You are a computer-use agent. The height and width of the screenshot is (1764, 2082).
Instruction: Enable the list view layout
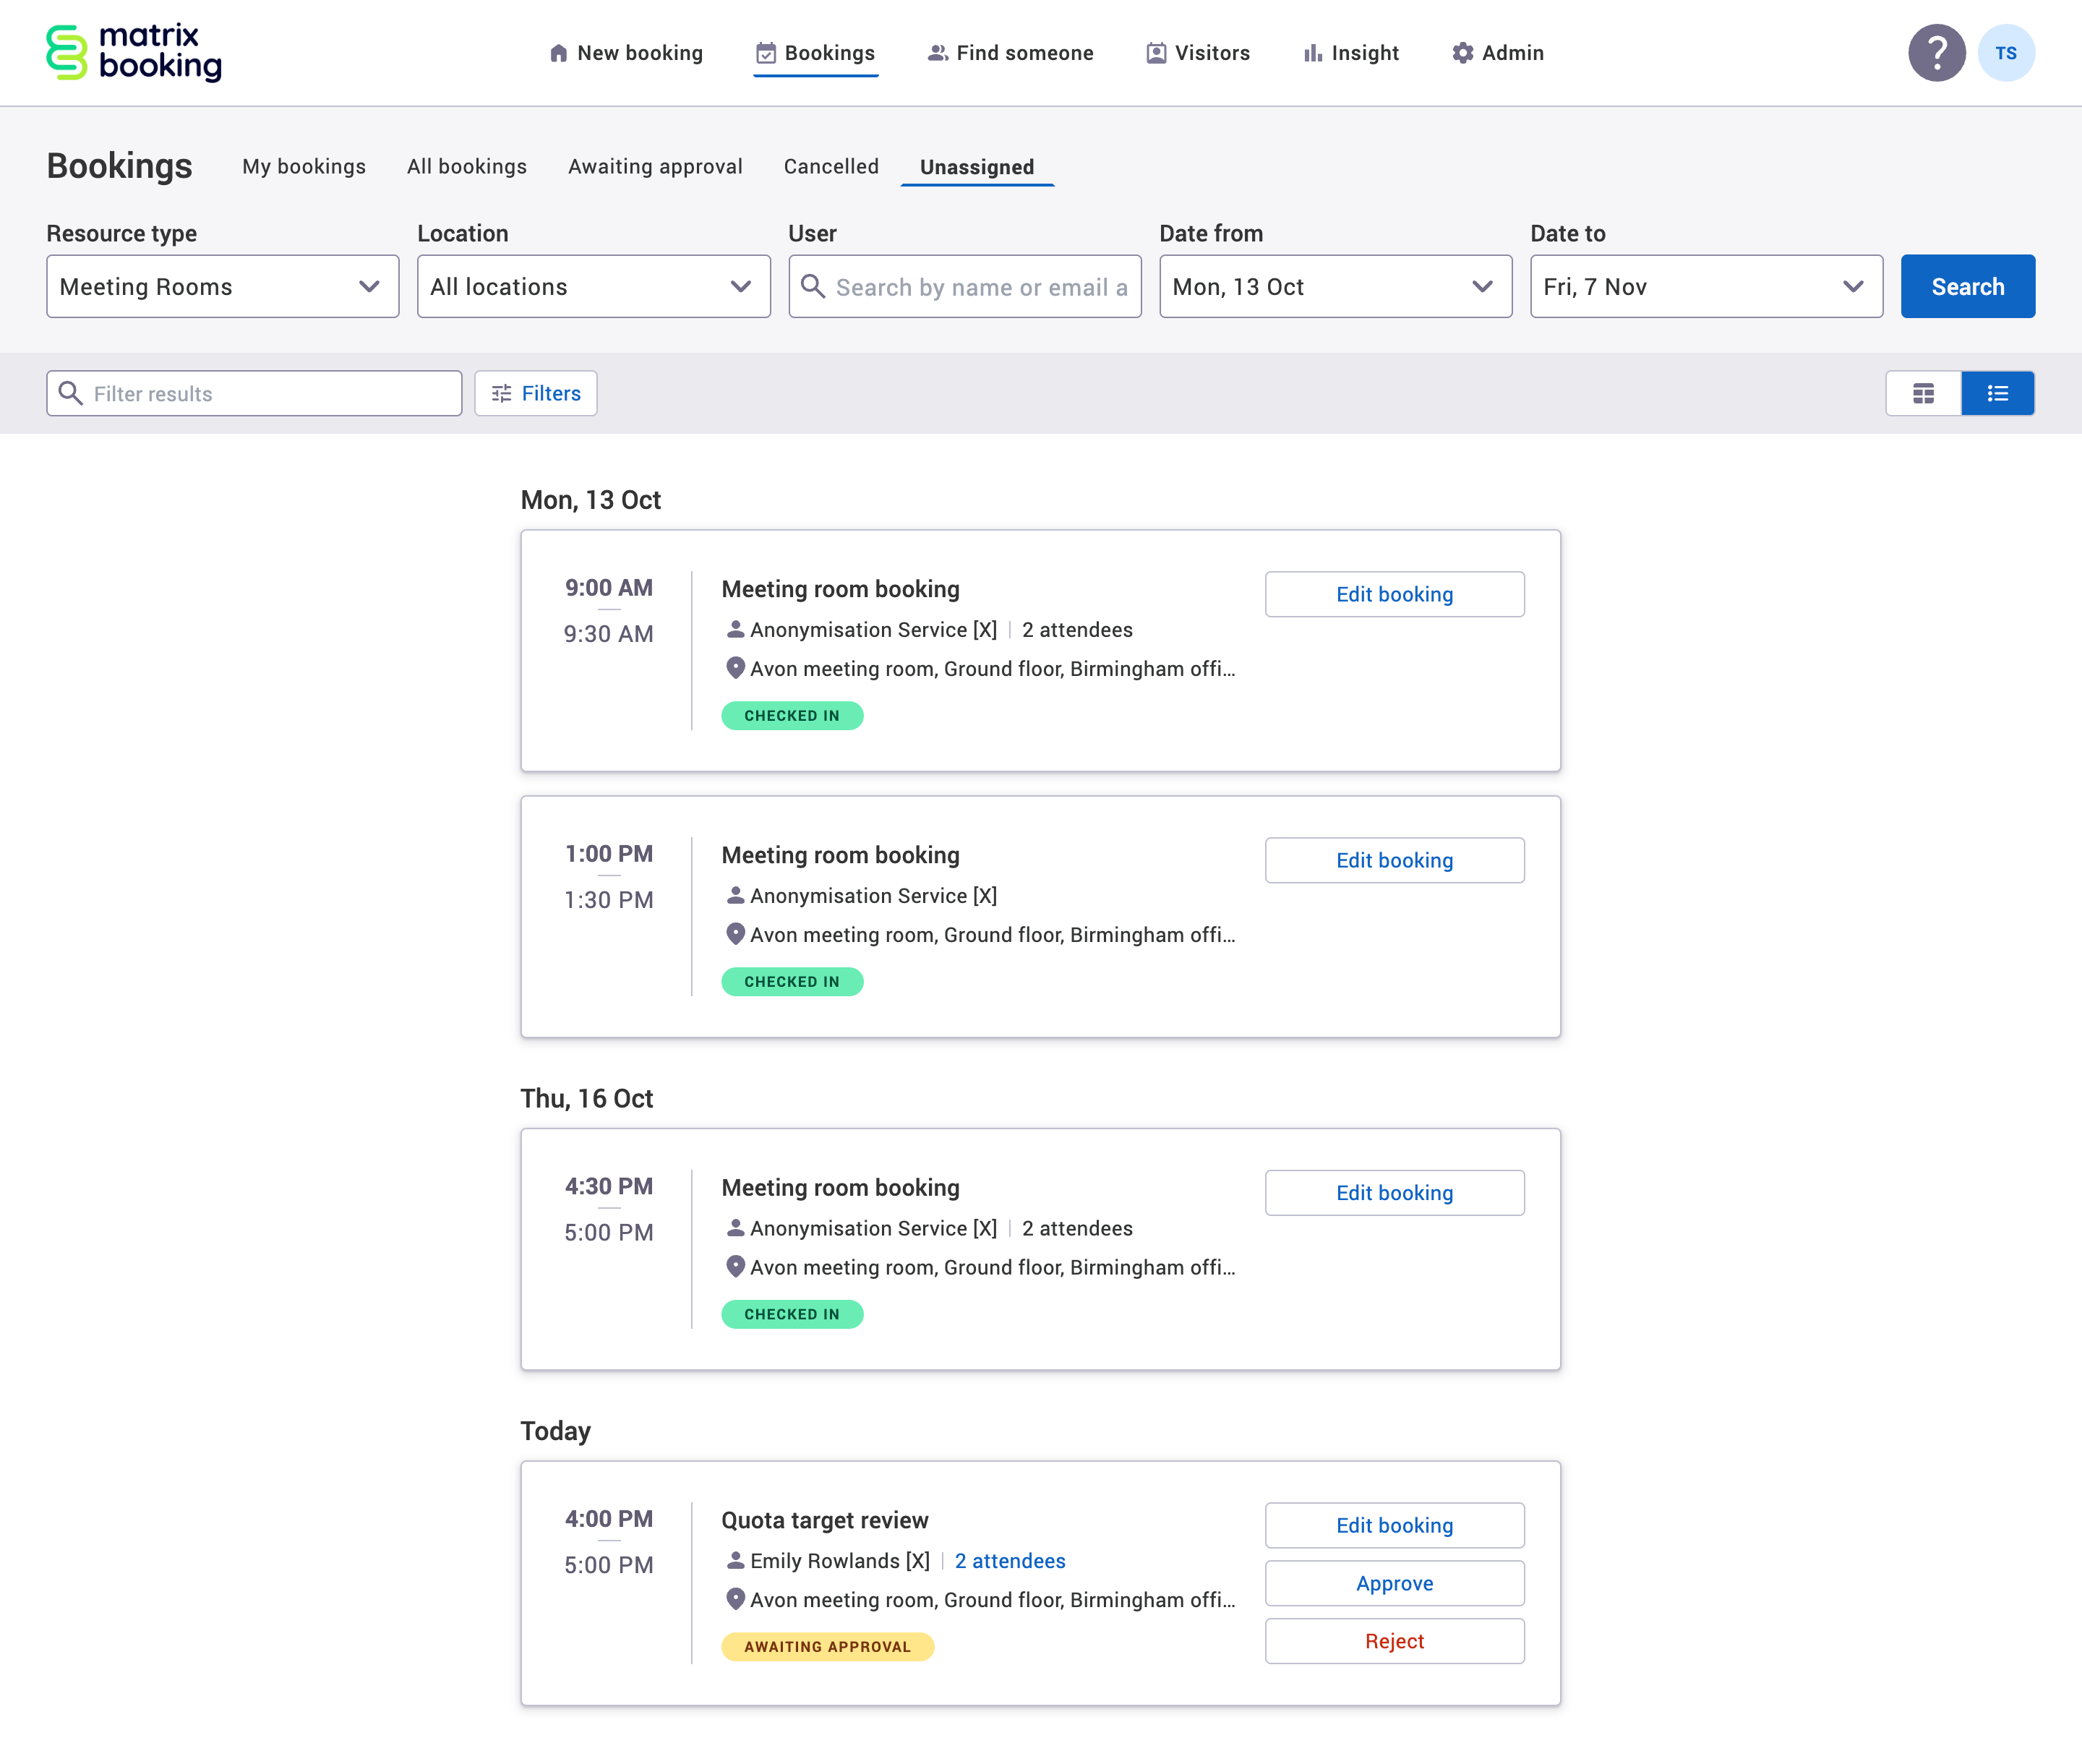coord(1997,393)
